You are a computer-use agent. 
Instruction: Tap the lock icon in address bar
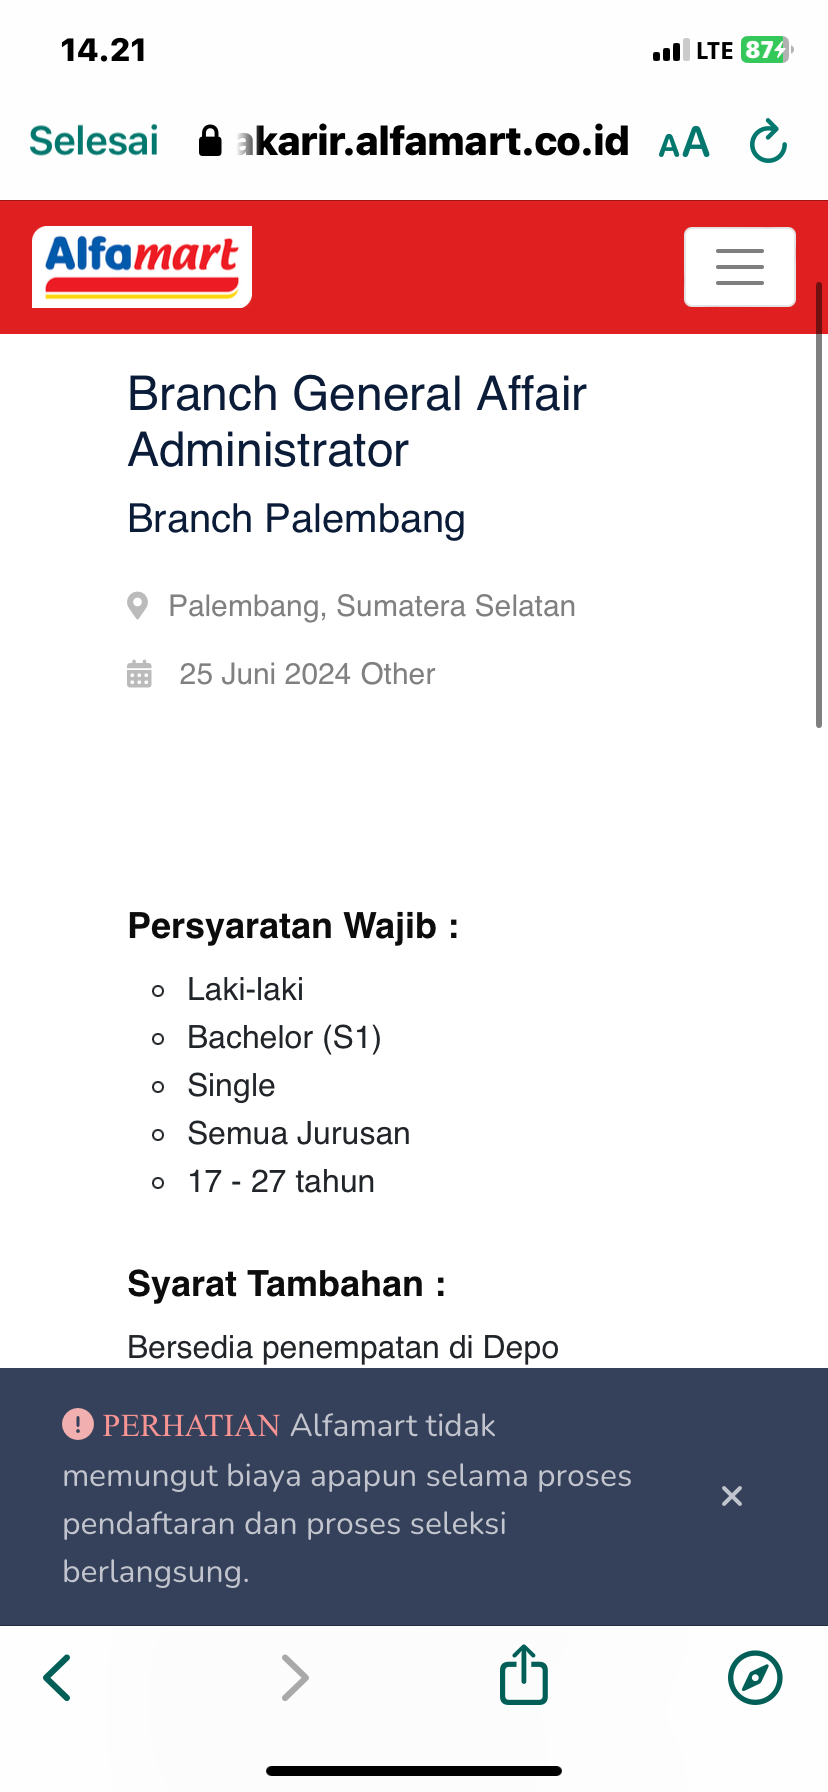(x=210, y=141)
